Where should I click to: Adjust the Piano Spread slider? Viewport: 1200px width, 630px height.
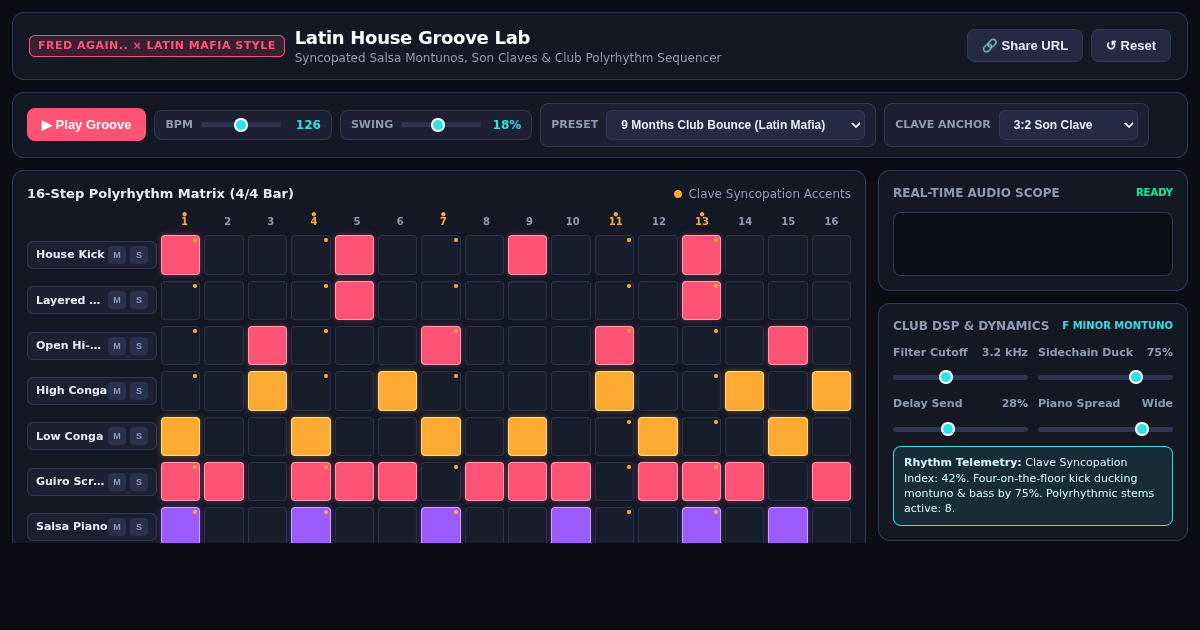coord(1105,429)
